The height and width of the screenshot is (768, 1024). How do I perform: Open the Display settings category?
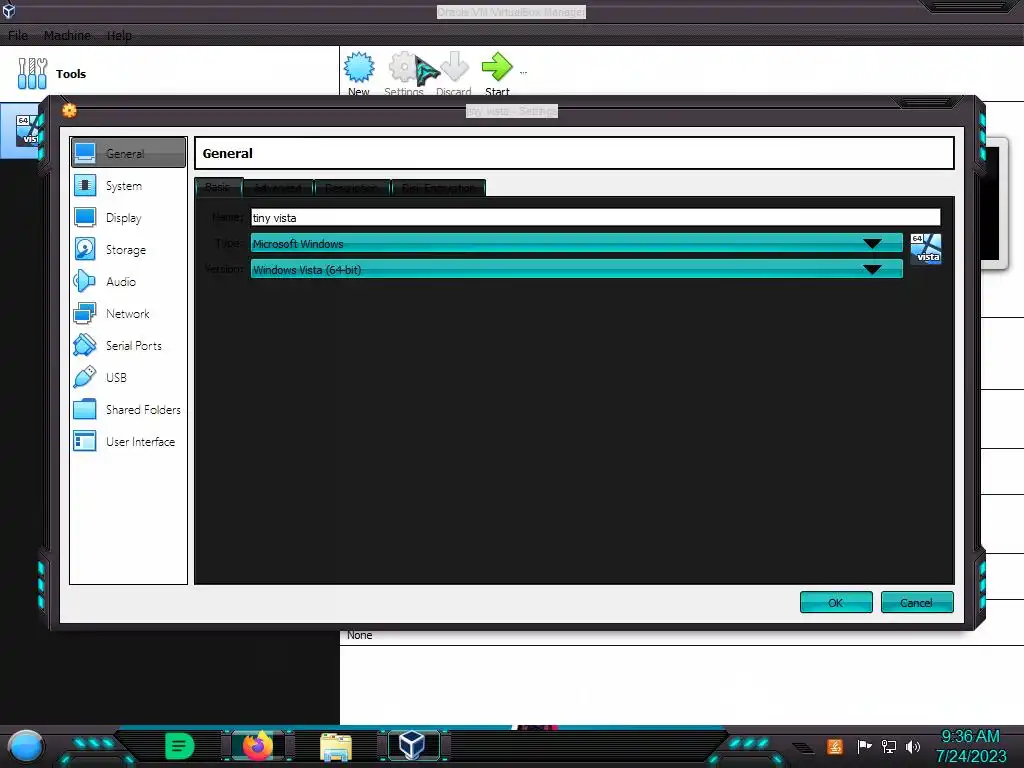128,217
